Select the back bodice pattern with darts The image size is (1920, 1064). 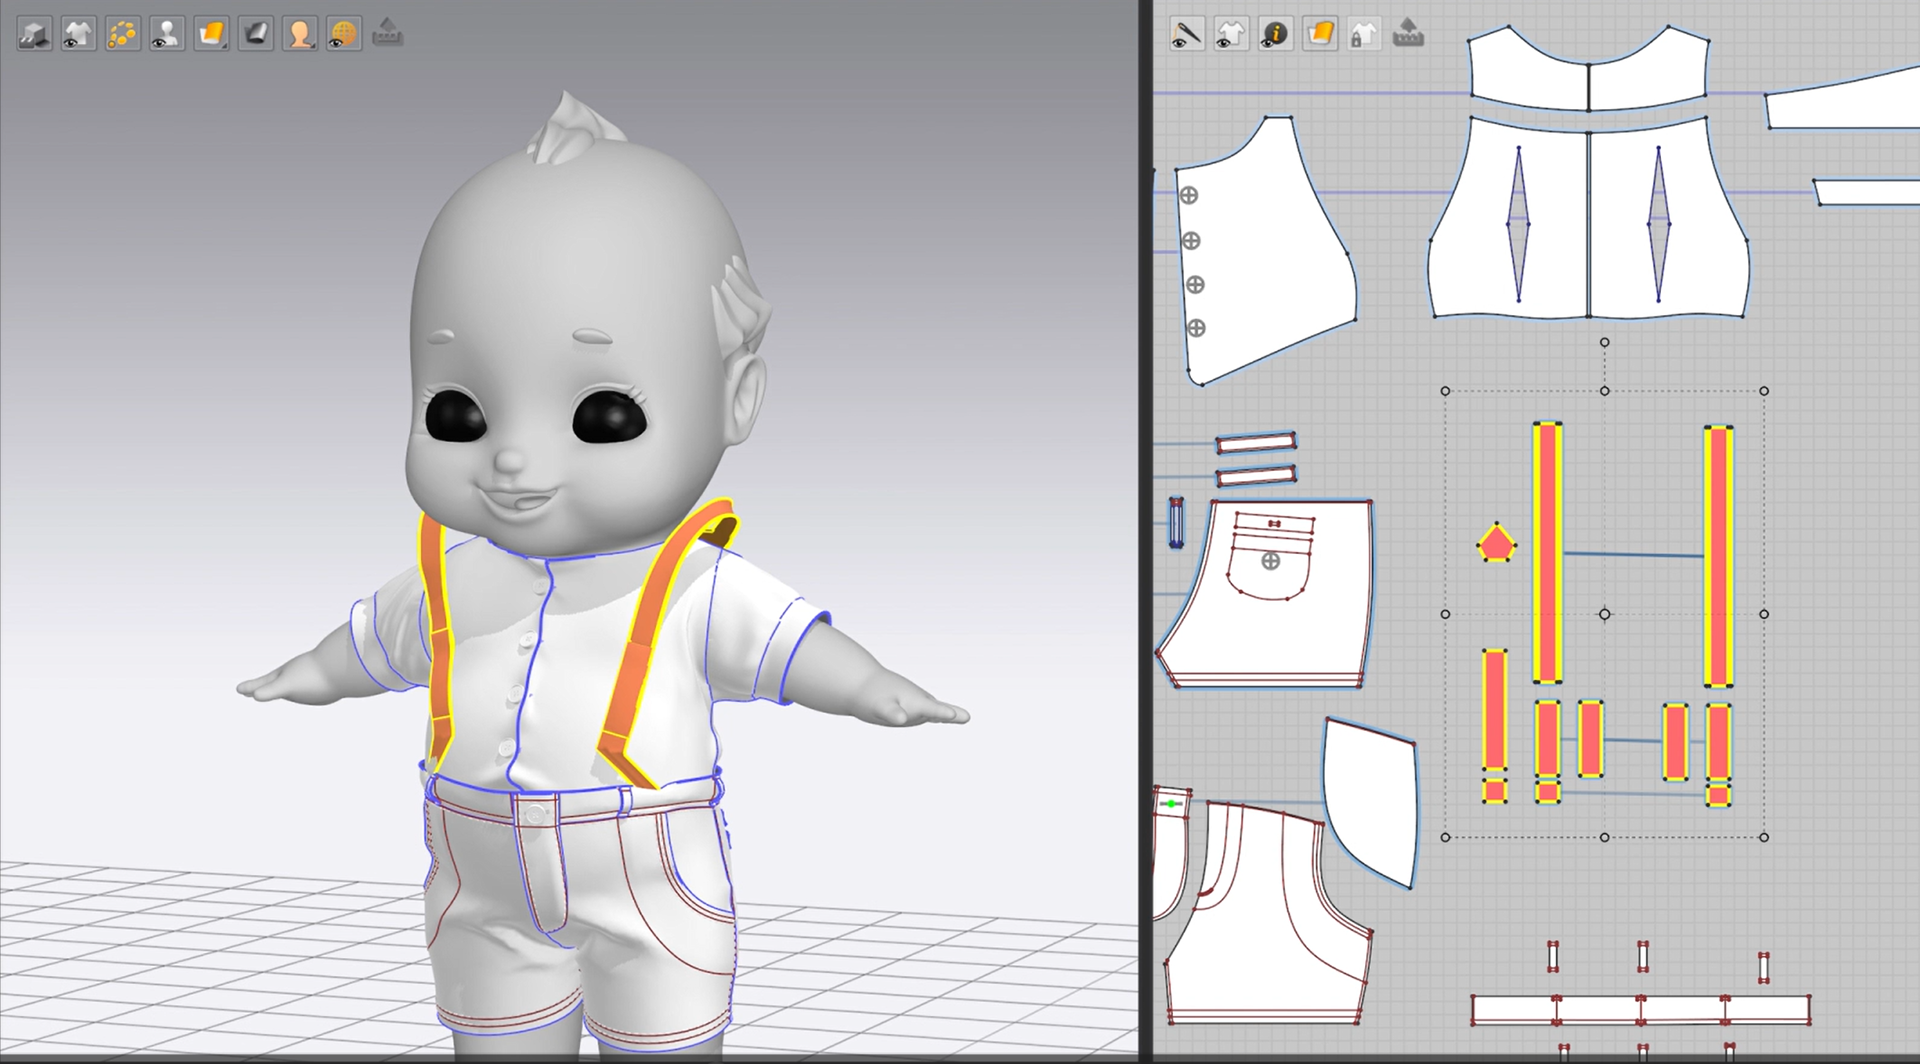click(1588, 220)
